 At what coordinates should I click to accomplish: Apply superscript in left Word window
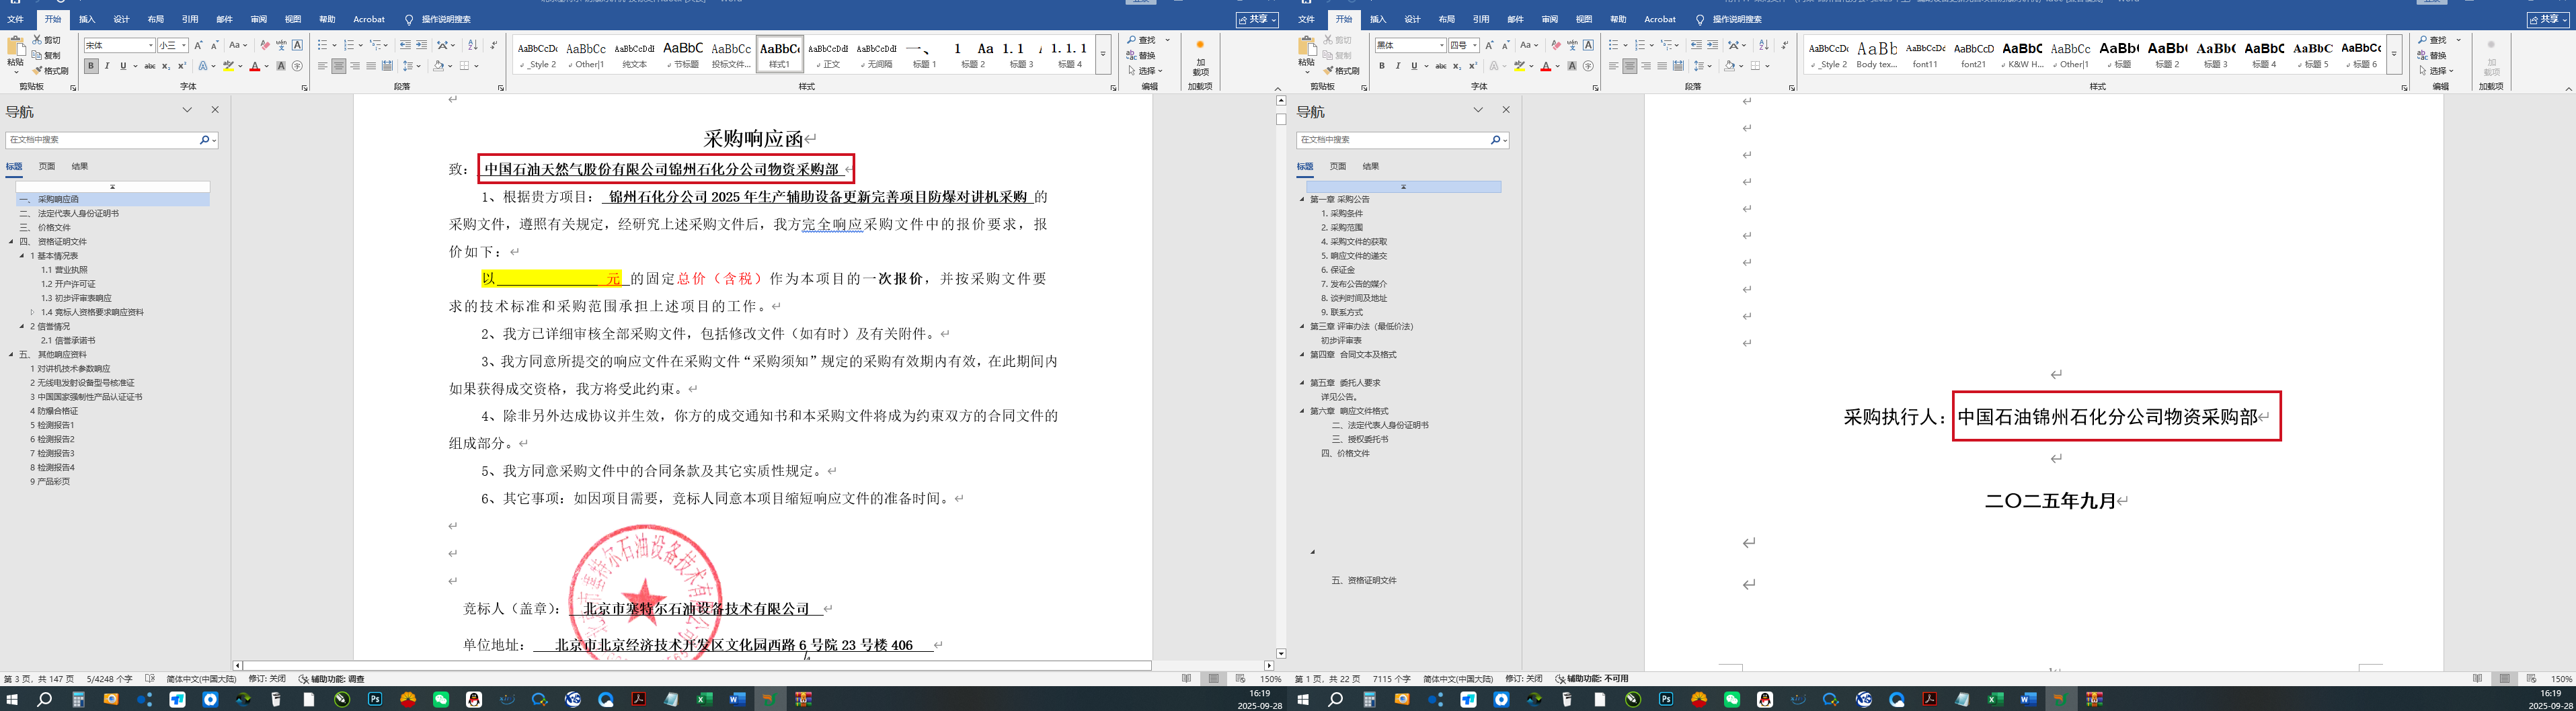pos(182,66)
